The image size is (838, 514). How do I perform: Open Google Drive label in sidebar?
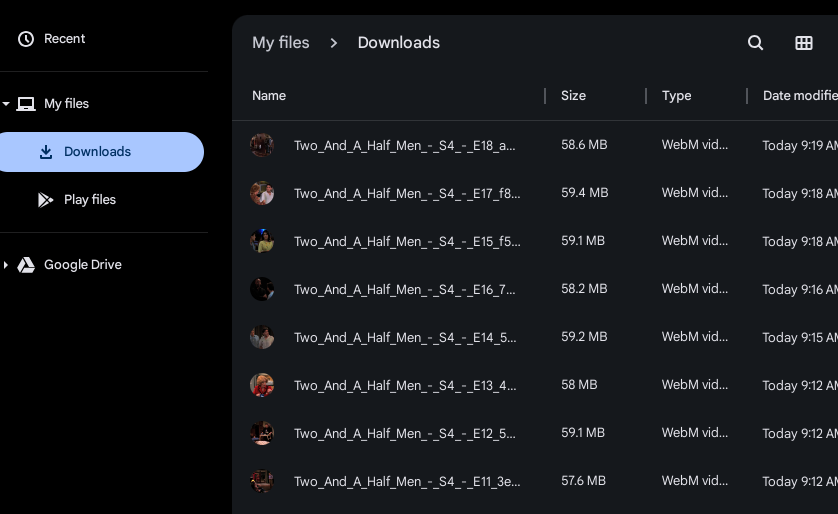83,265
